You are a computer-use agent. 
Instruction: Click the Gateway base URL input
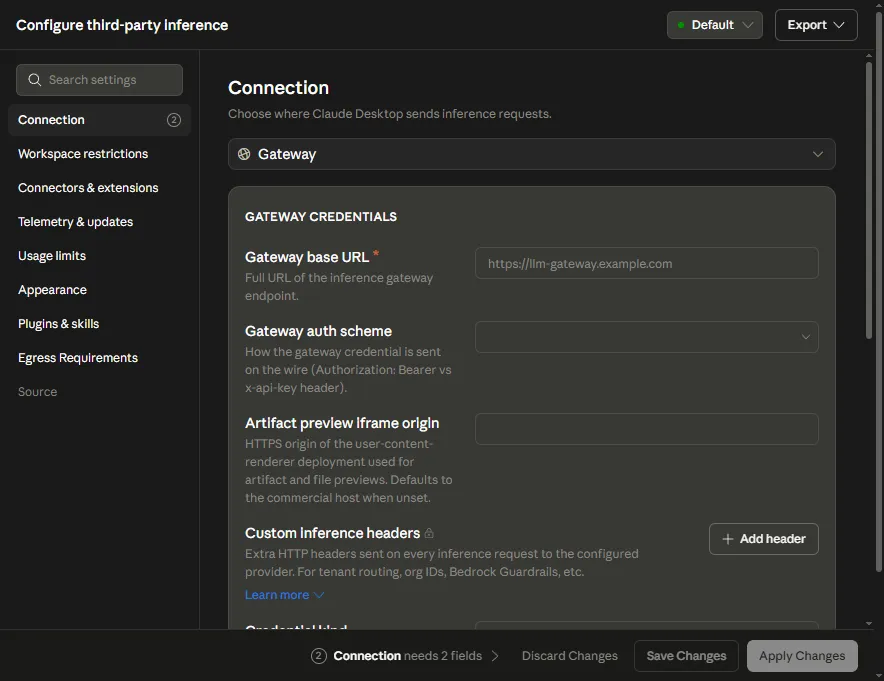click(x=647, y=263)
